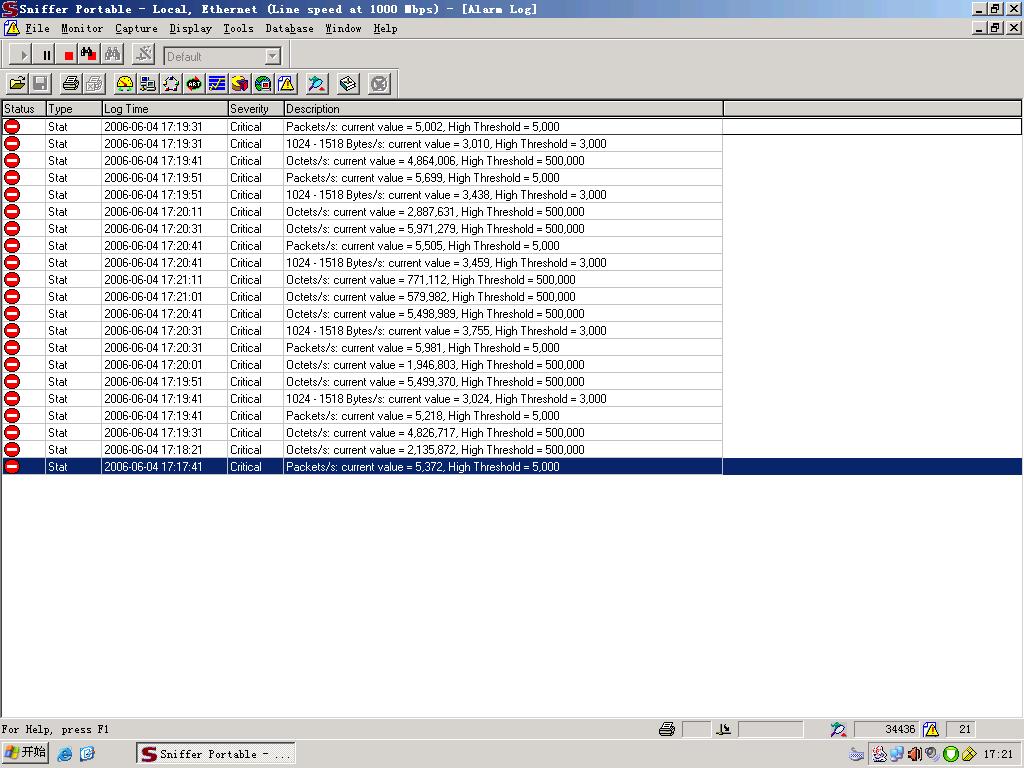Click the capture panel magnifier toolbar icon

[317, 84]
